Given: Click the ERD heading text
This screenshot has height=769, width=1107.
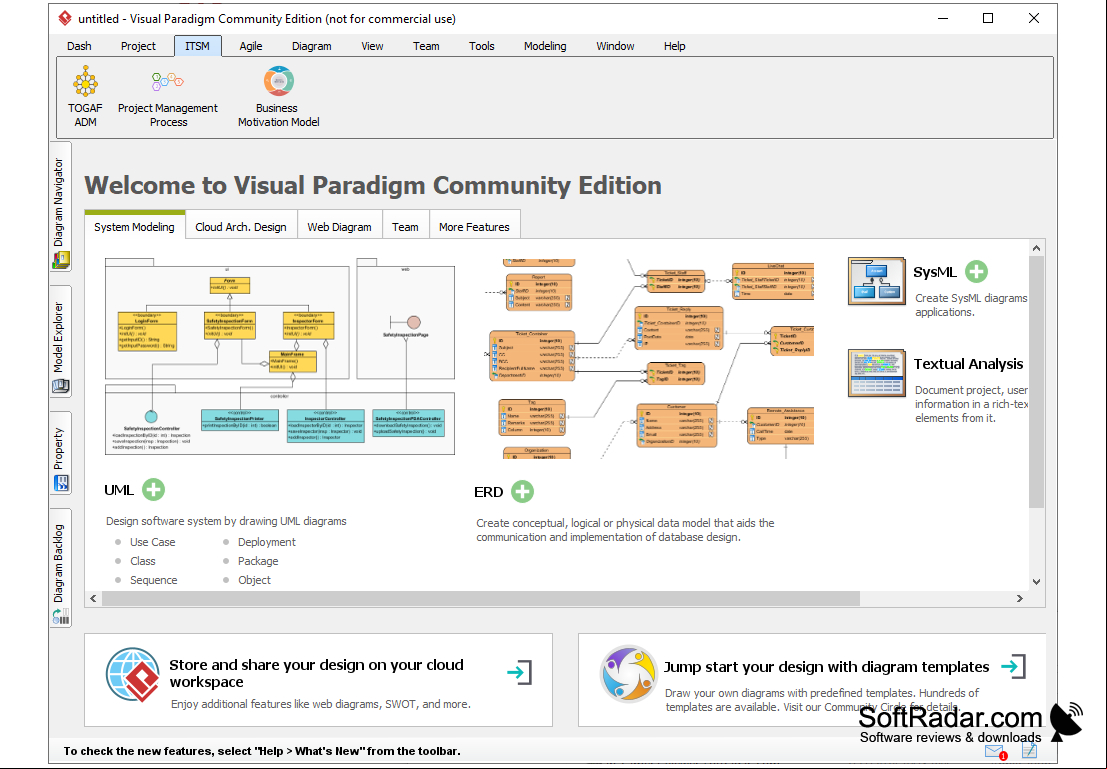Looking at the screenshot, I should tap(489, 492).
